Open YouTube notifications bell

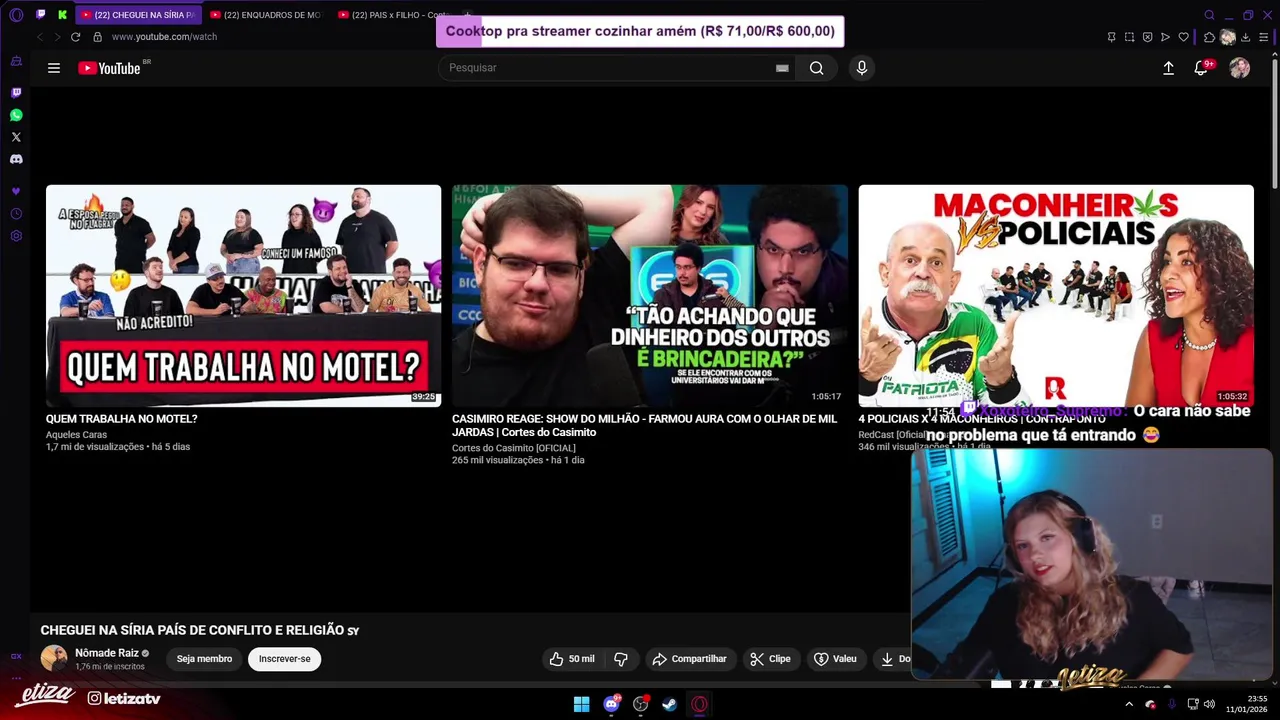1201,68
